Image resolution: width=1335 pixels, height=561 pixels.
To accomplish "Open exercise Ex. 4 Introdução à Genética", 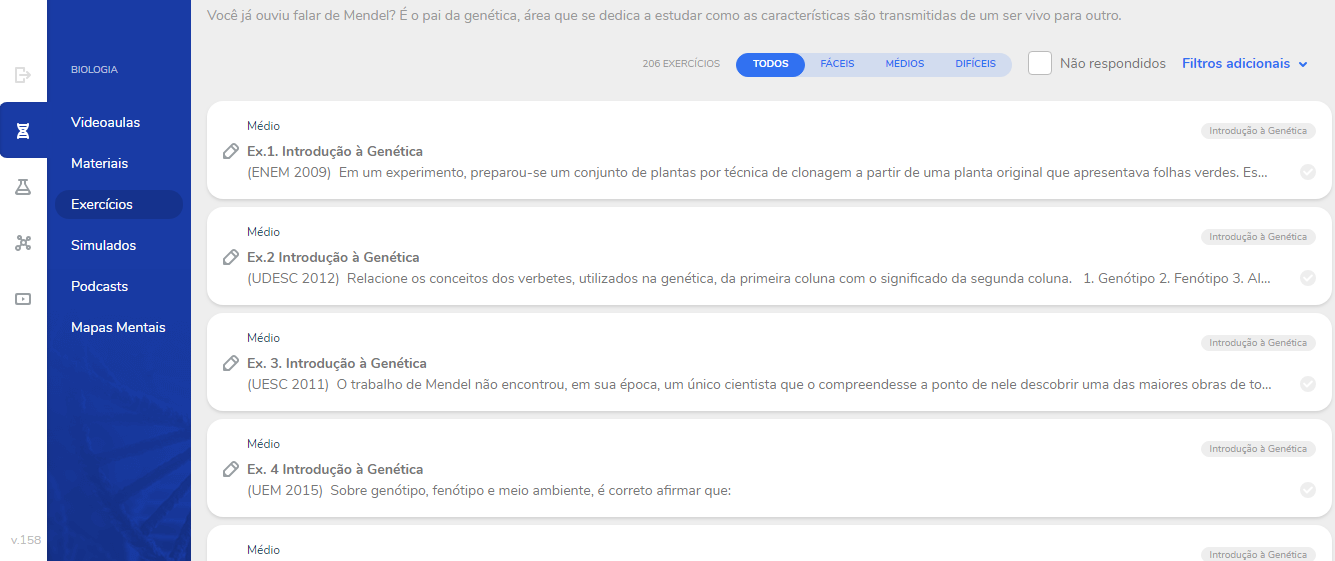I will point(335,470).
